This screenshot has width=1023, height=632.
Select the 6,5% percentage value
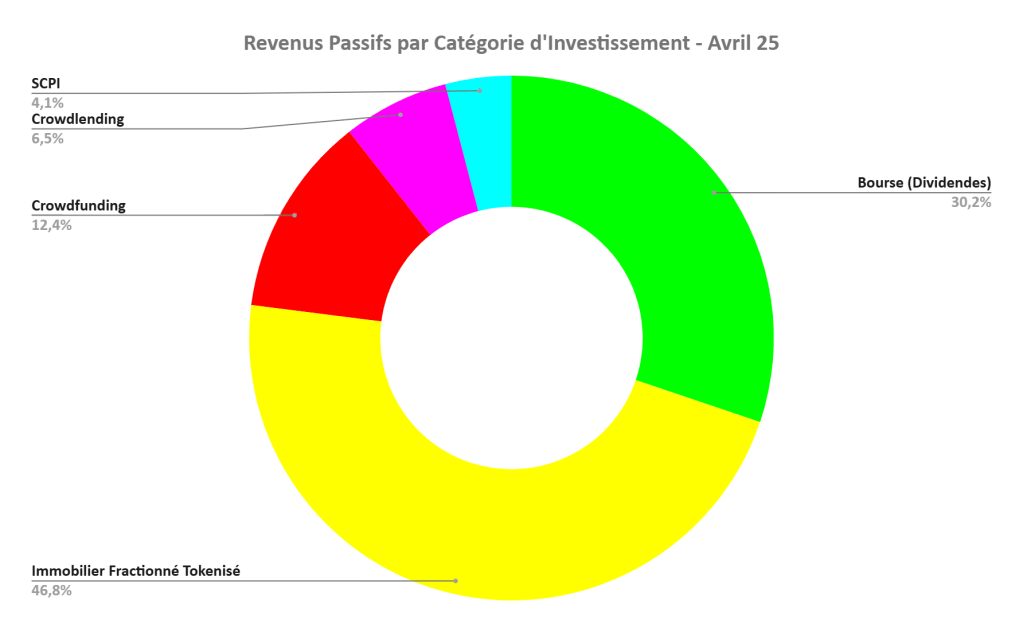47,138
